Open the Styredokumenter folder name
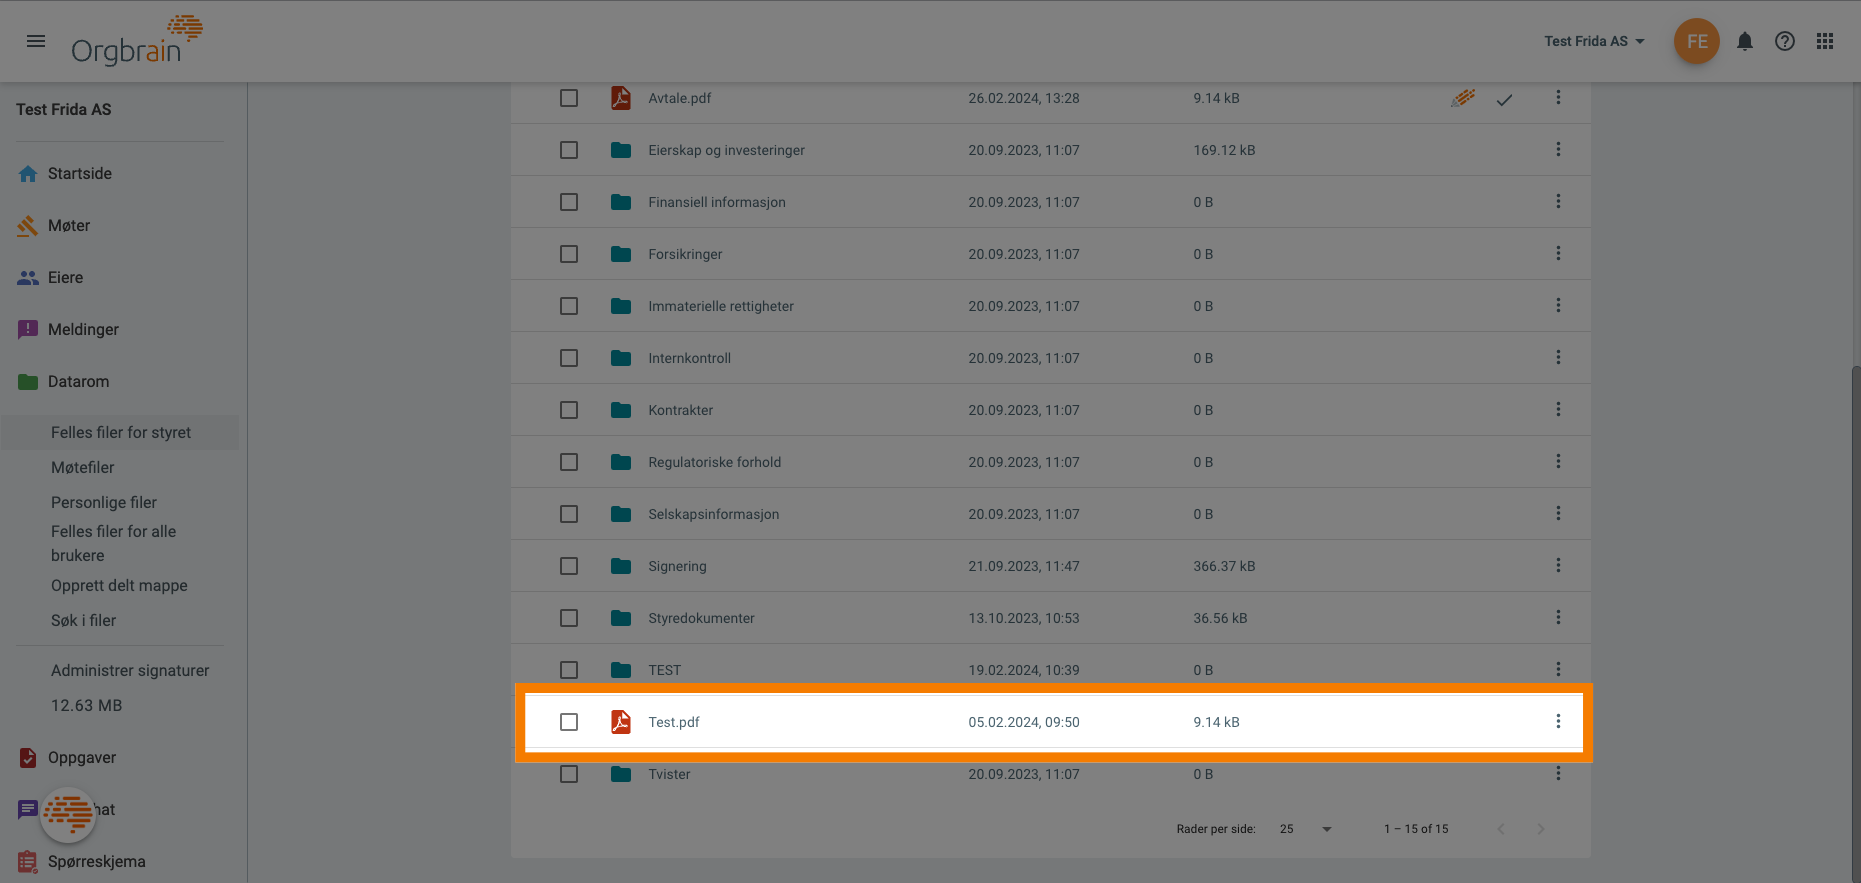The width and height of the screenshot is (1861, 883). pyautogui.click(x=701, y=618)
